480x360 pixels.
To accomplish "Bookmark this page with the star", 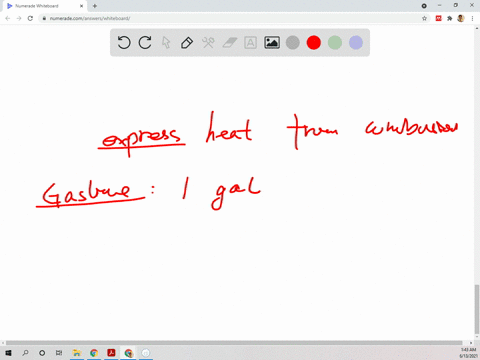I will pos(424,18).
